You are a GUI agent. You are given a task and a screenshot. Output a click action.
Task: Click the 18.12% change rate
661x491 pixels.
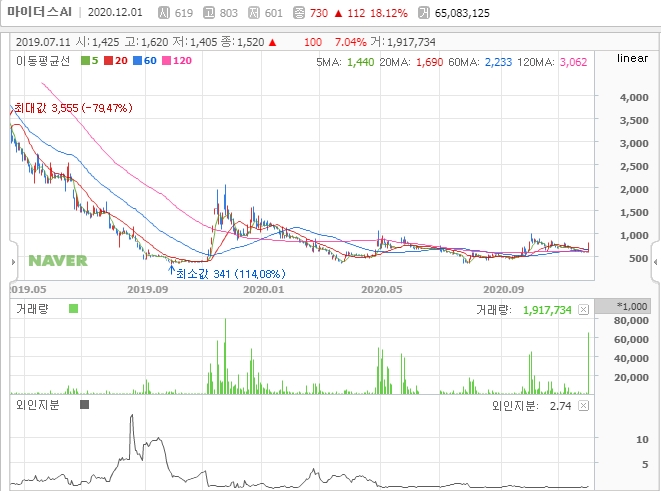point(389,13)
